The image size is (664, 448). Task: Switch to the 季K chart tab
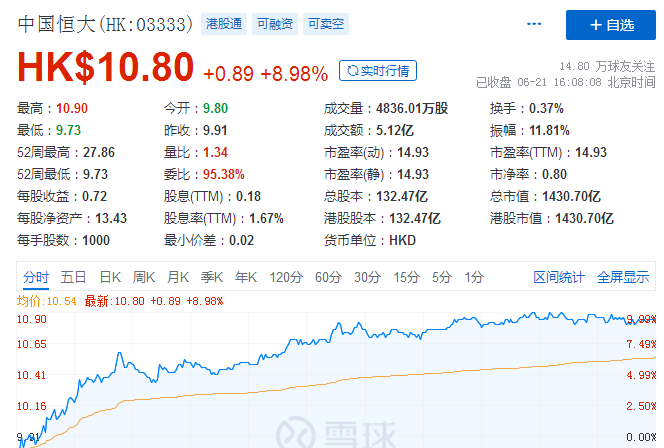pos(212,277)
